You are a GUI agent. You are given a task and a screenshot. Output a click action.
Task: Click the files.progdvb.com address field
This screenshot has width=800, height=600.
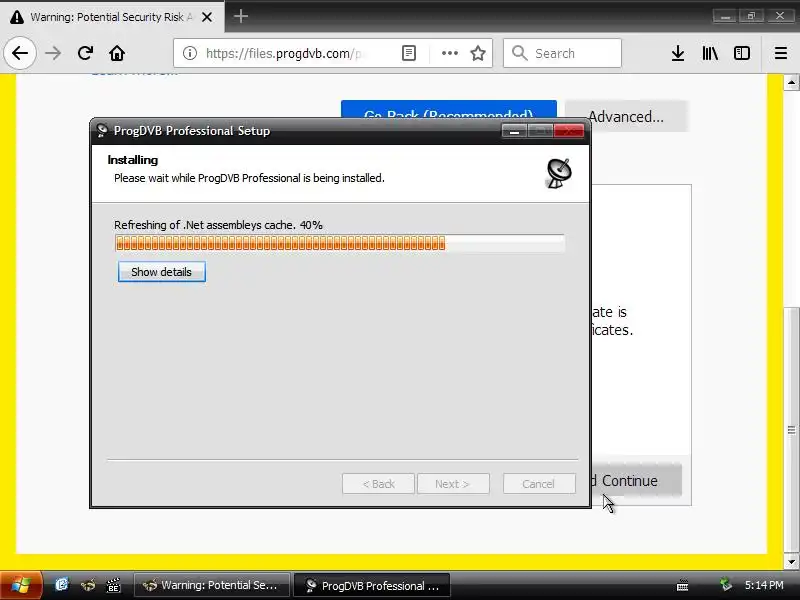(283, 53)
